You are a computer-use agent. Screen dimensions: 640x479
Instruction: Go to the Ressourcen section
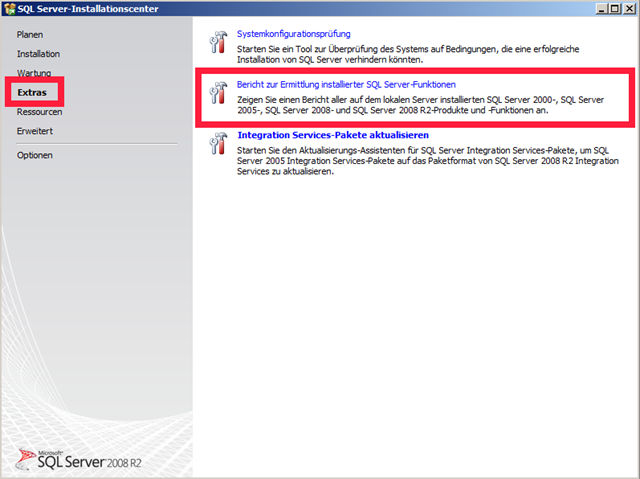40,112
